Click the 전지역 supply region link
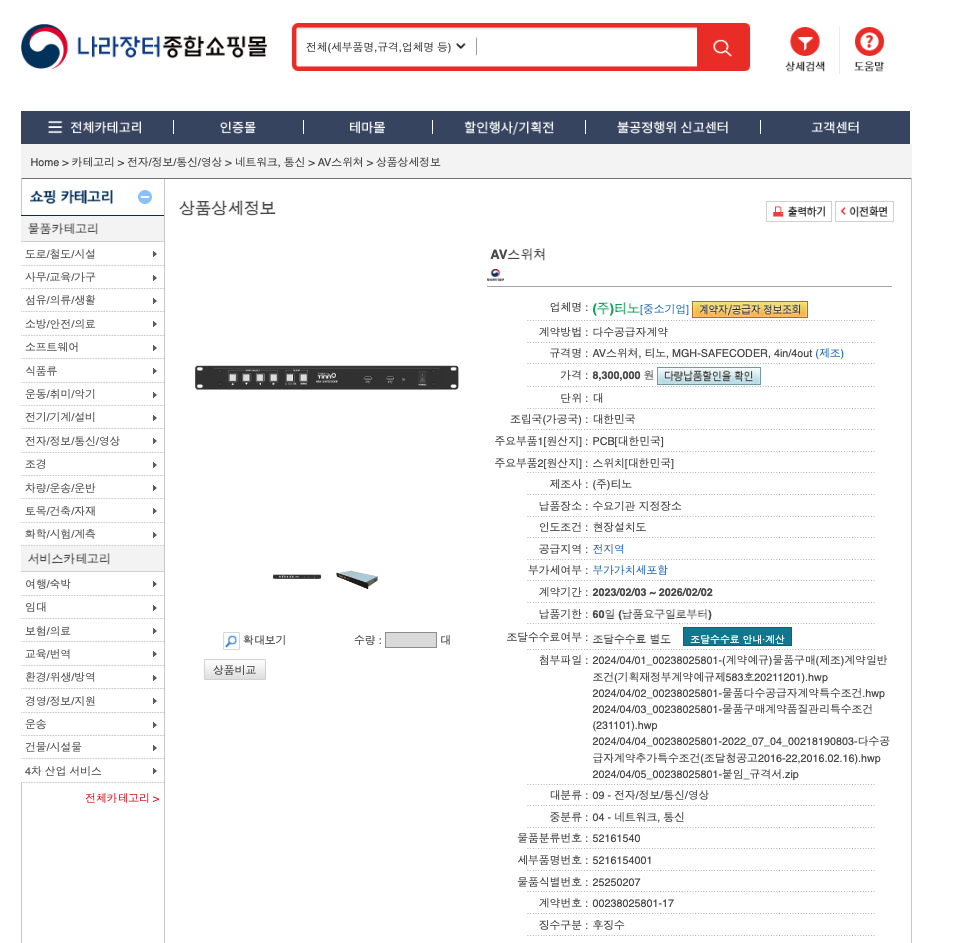The image size is (957, 943). 608,549
